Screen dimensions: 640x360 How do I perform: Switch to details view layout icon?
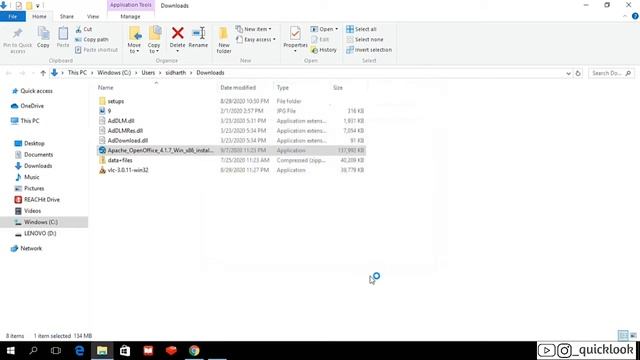(623, 336)
